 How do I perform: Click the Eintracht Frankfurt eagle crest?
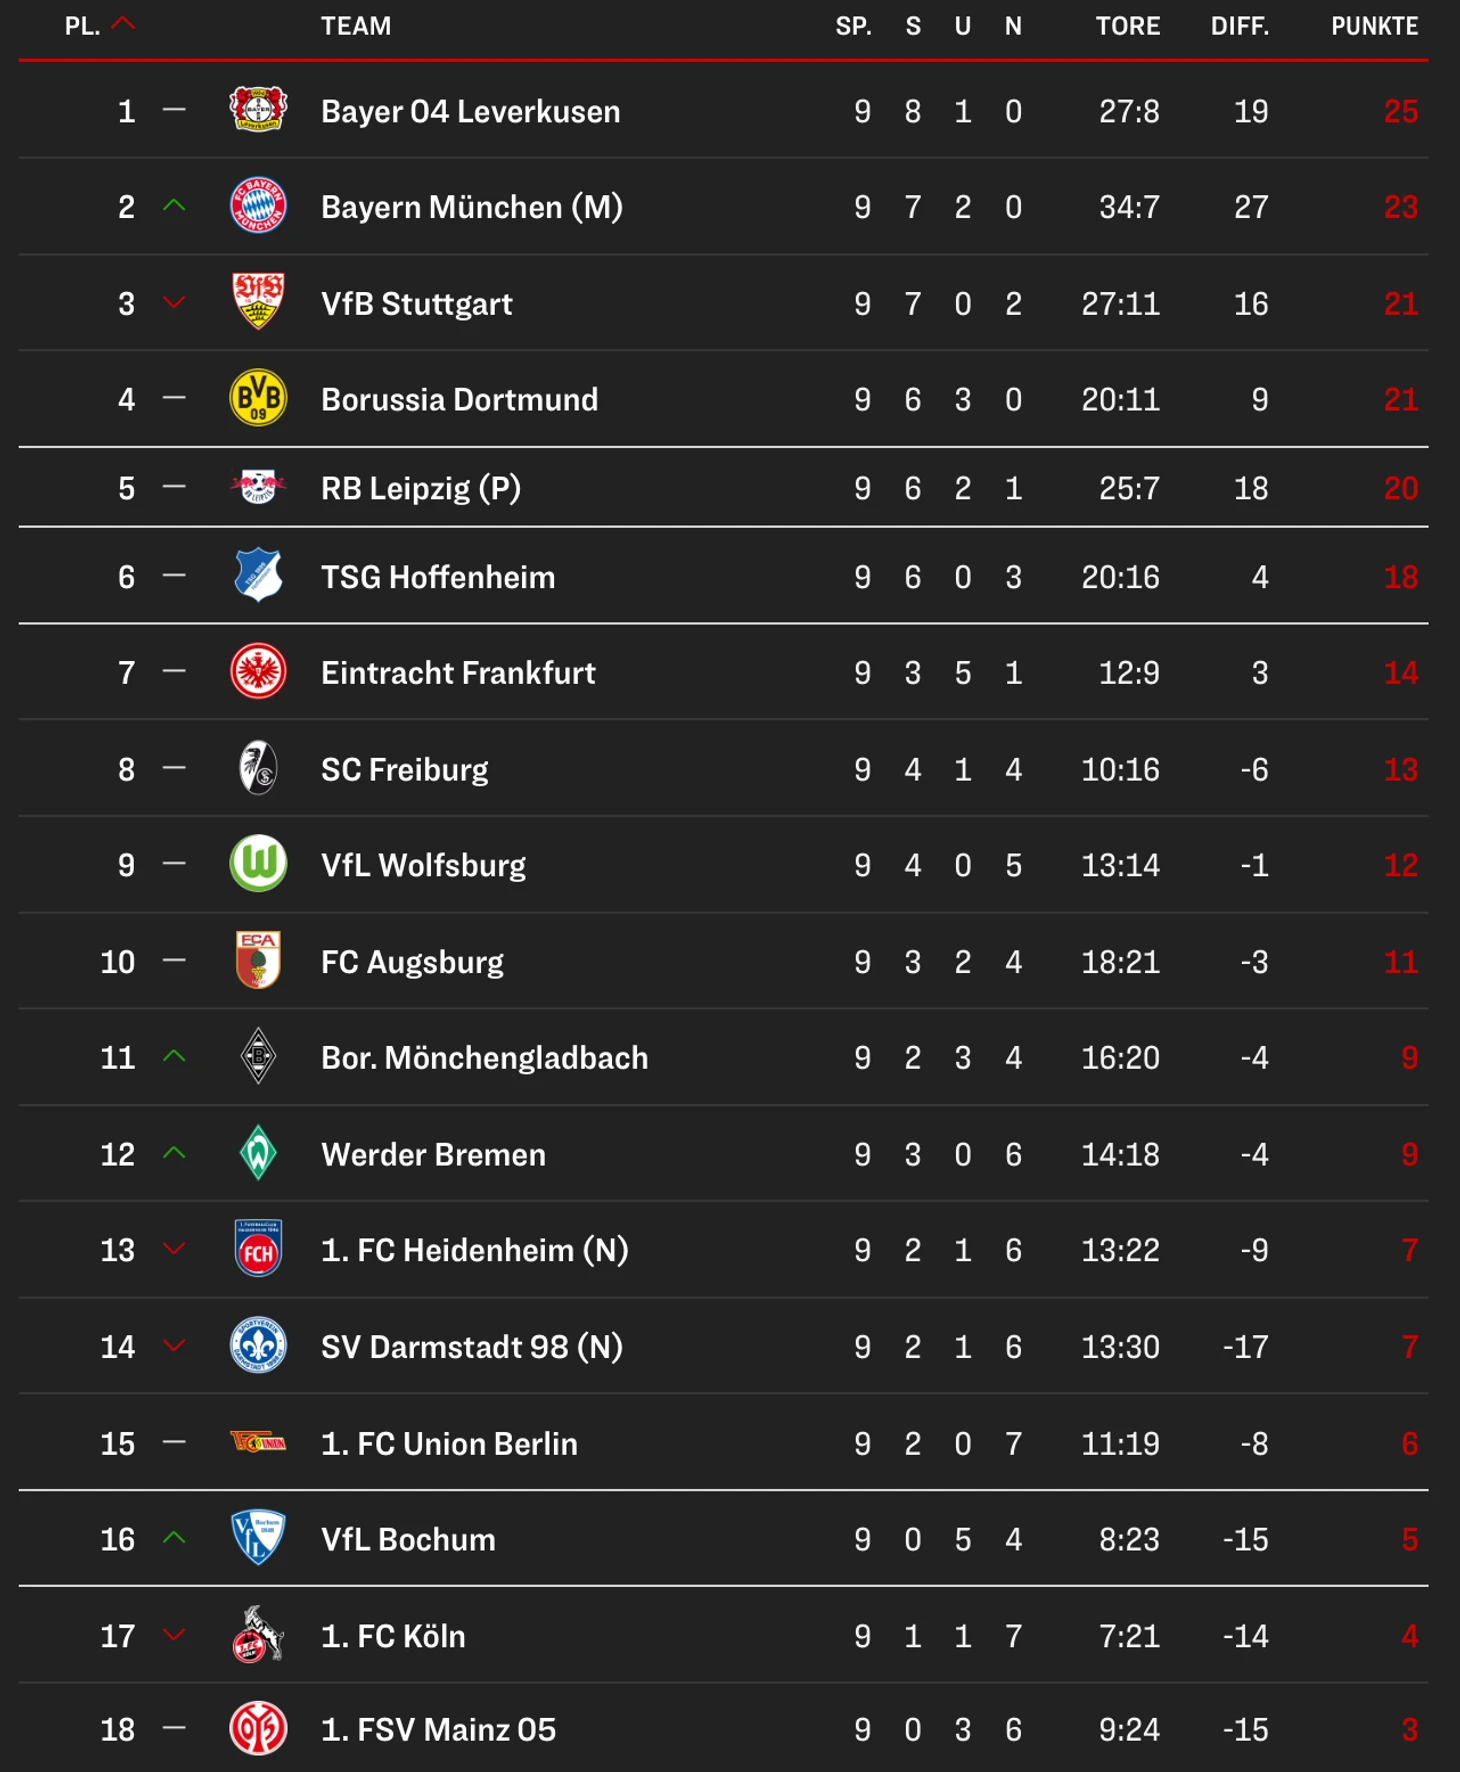point(258,671)
